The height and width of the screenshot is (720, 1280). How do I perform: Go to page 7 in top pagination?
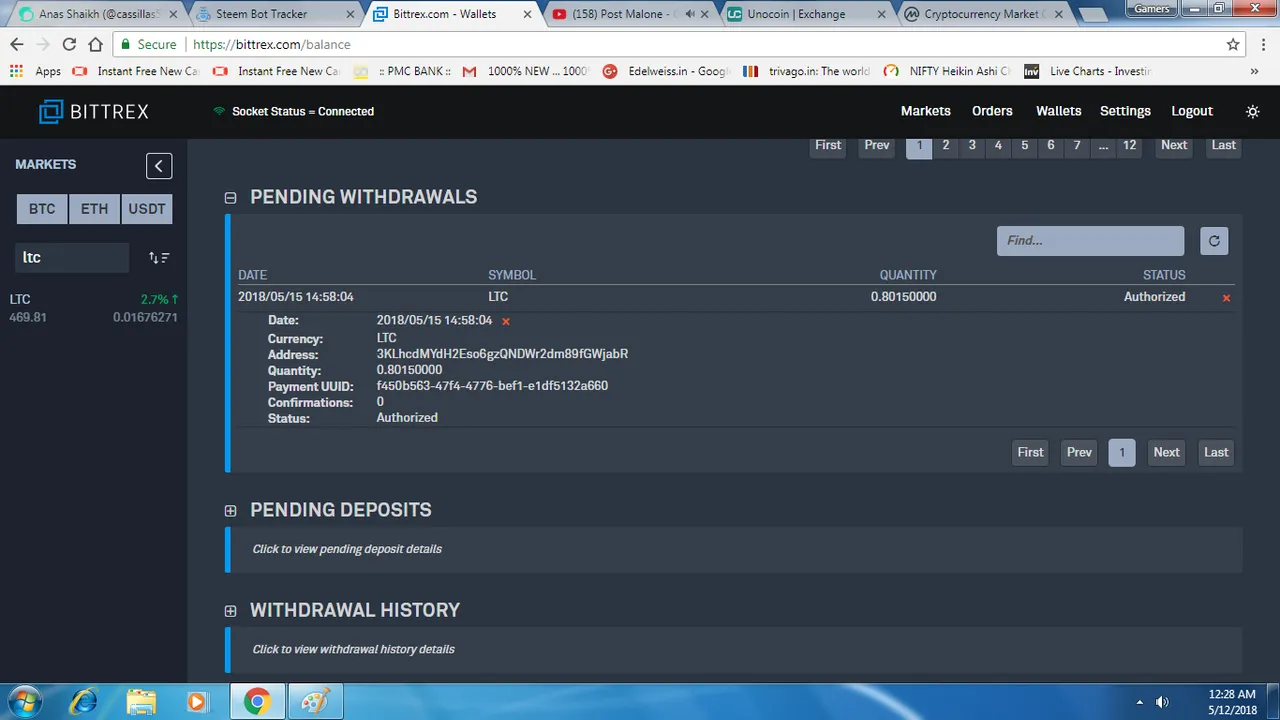click(x=1077, y=146)
